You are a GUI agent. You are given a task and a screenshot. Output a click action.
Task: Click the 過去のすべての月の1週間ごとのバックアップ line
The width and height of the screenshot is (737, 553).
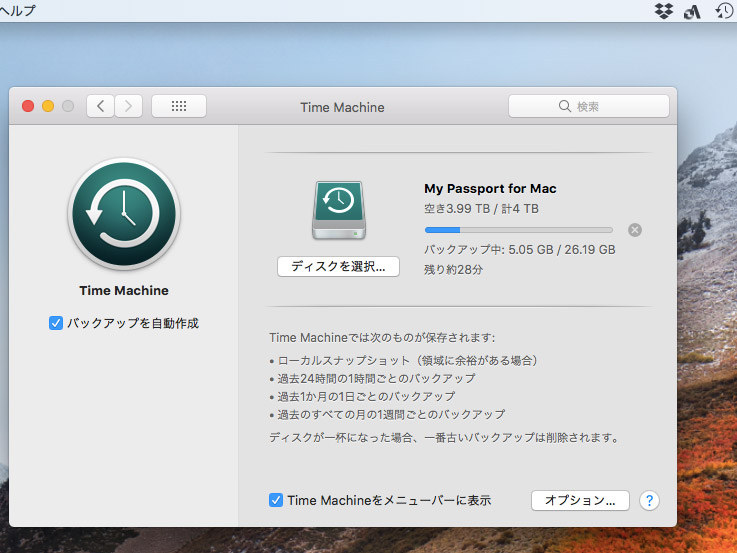387,414
